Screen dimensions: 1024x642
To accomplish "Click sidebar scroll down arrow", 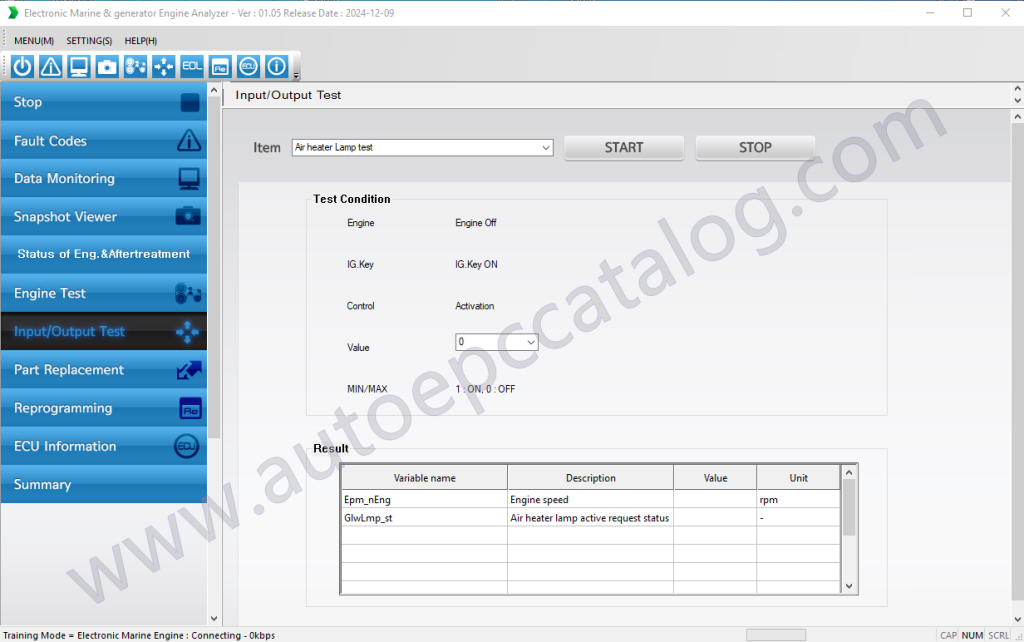I will point(214,618).
